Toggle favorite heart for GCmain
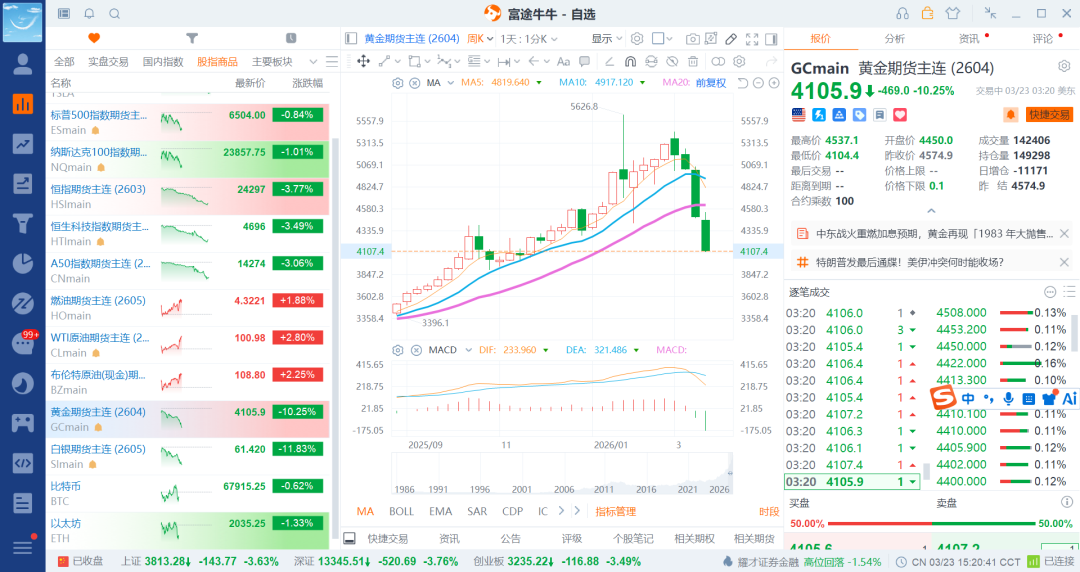Viewport: 1080px width, 572px height. point(900,115)
